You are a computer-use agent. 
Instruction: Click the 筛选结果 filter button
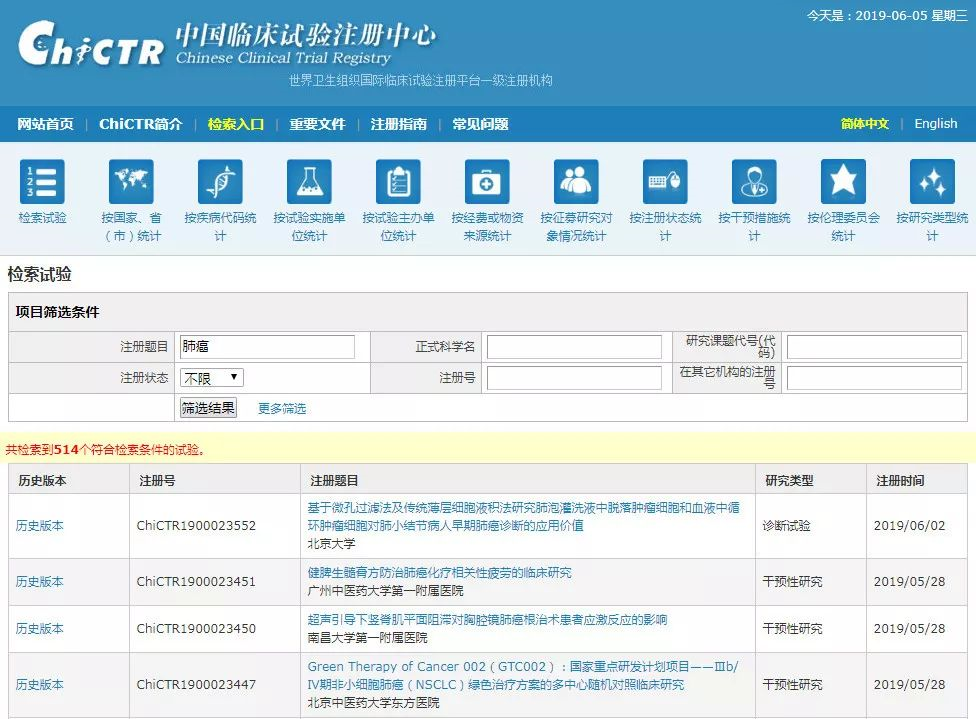207,407
